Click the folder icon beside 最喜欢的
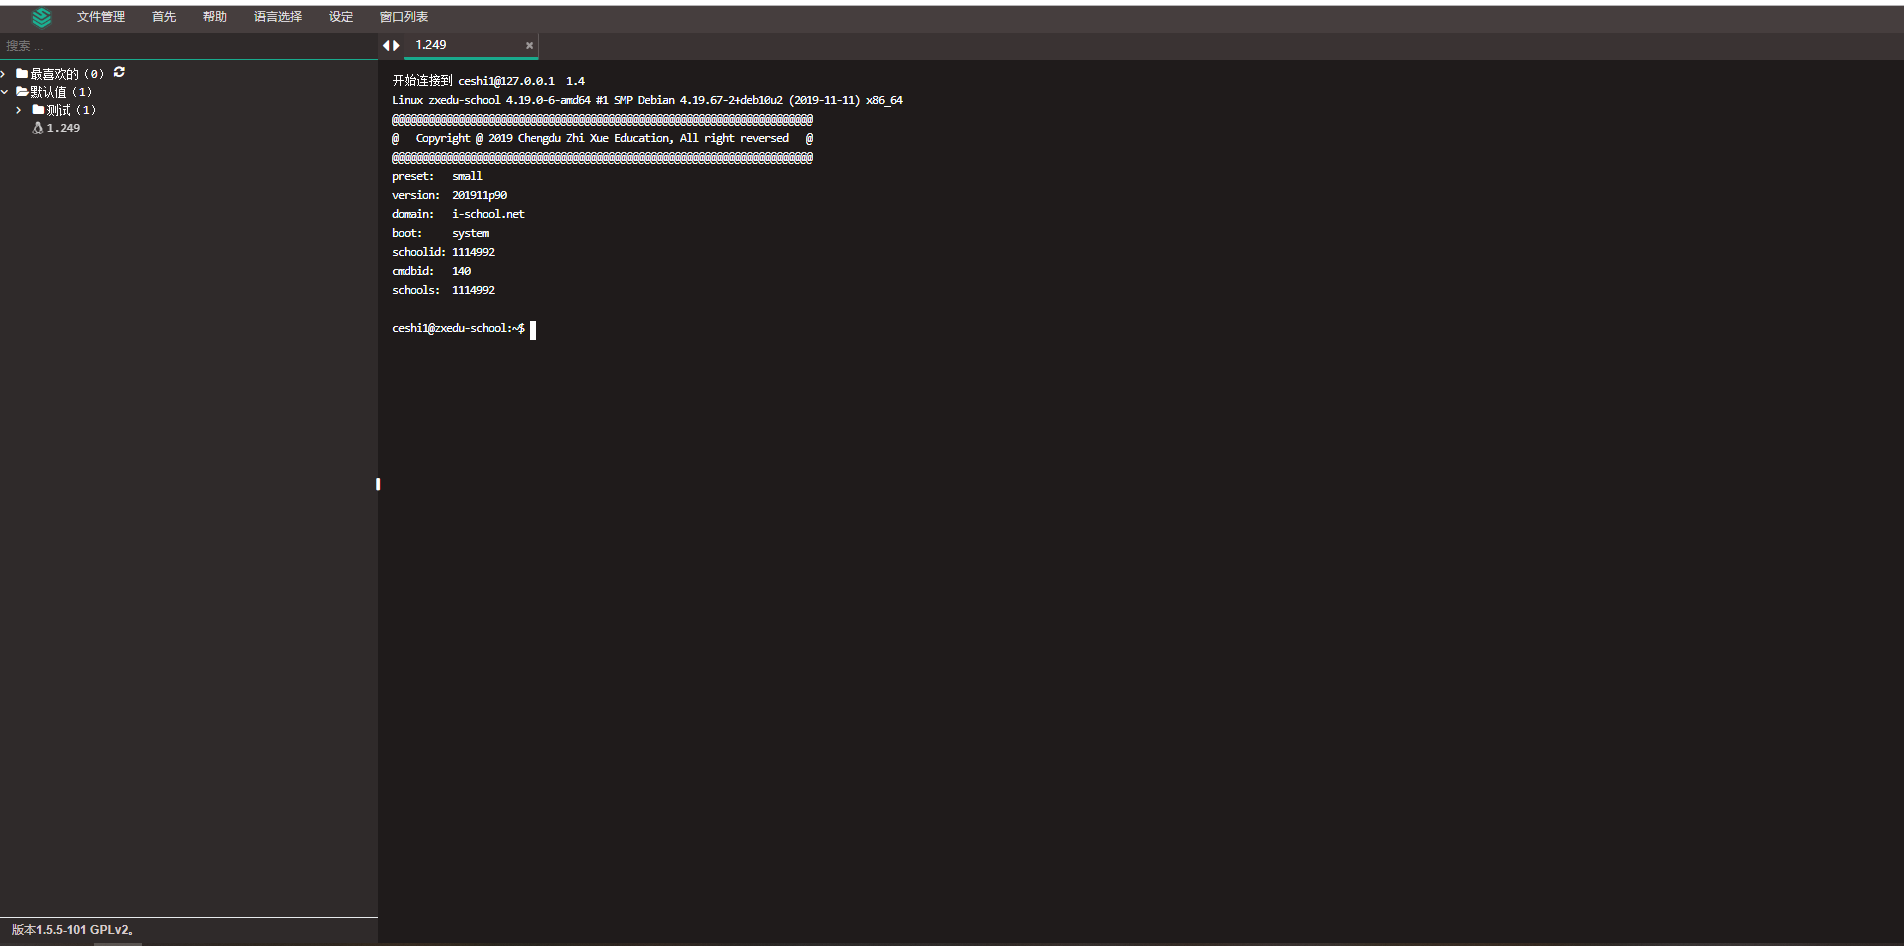Viewport: 1904px width, 946px height. [22, 74]
